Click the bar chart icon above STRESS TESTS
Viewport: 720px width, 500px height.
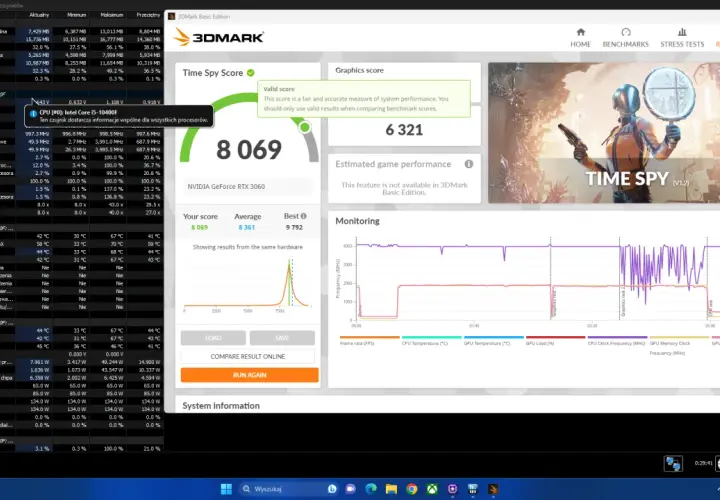coord(682,32)
